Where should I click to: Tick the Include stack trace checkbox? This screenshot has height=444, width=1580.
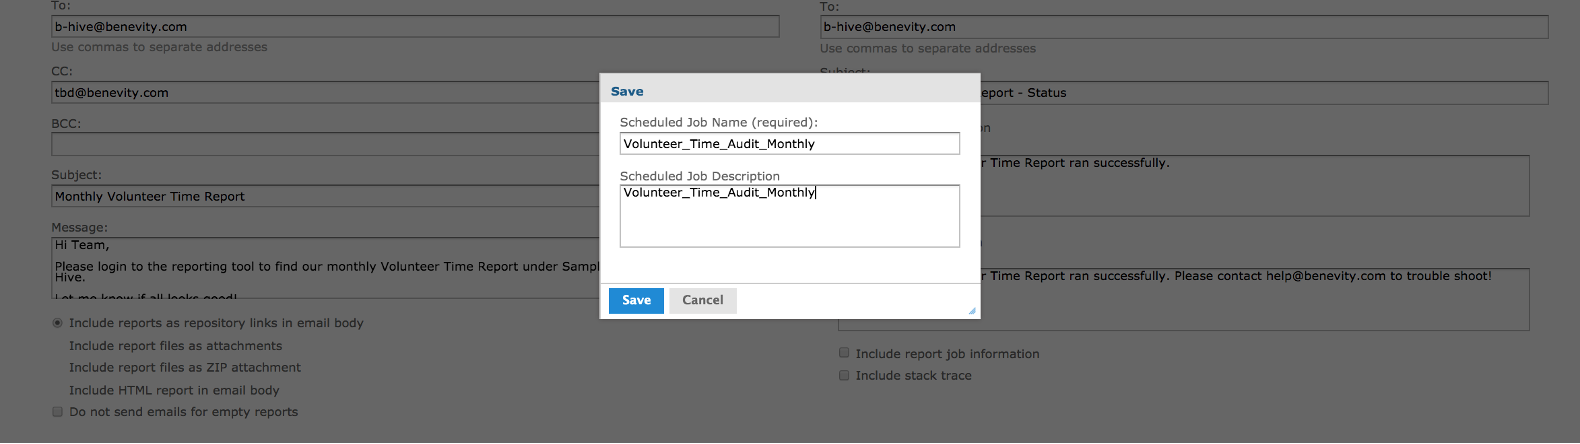pyautogui.click(x=844, y=376)
